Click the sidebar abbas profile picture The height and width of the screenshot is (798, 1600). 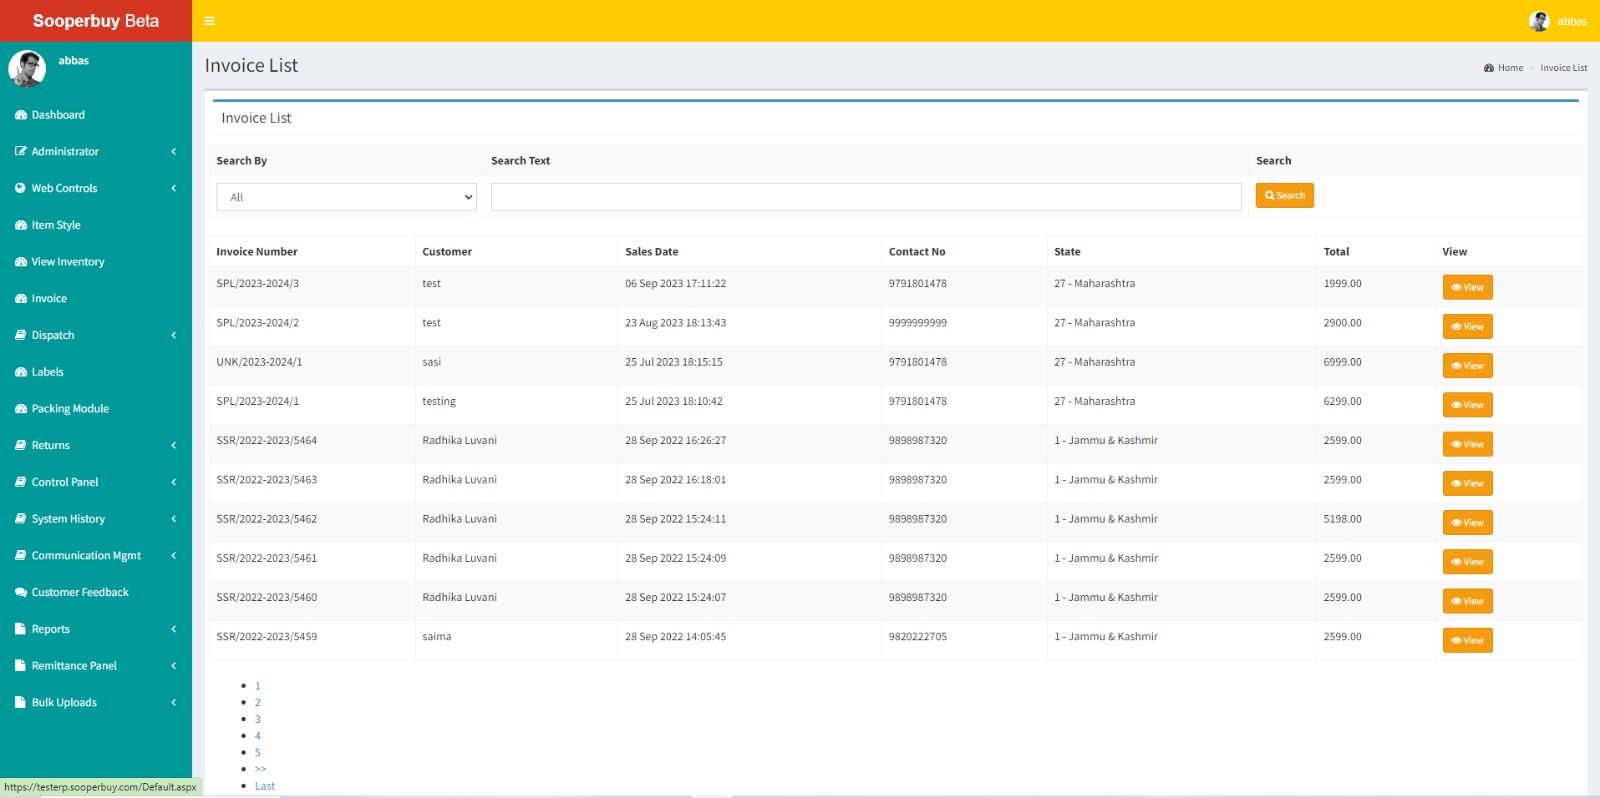(27, 69)
